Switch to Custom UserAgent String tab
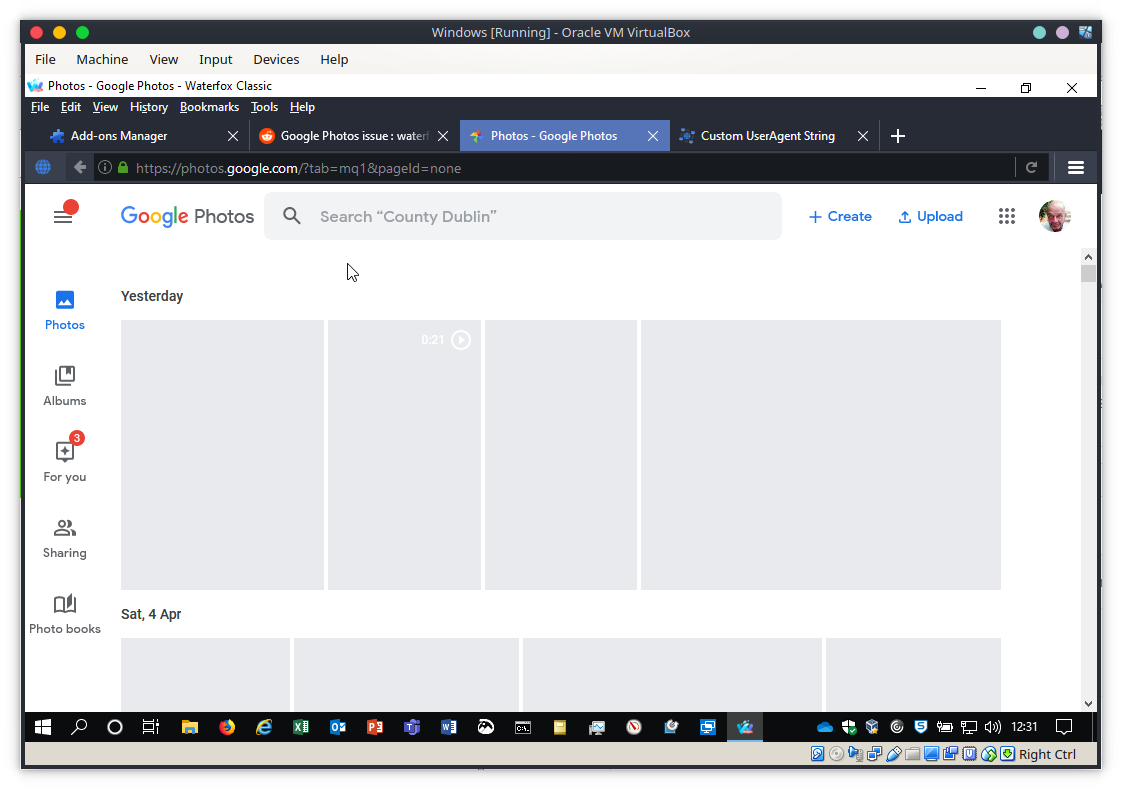 [x=769, y=136]
